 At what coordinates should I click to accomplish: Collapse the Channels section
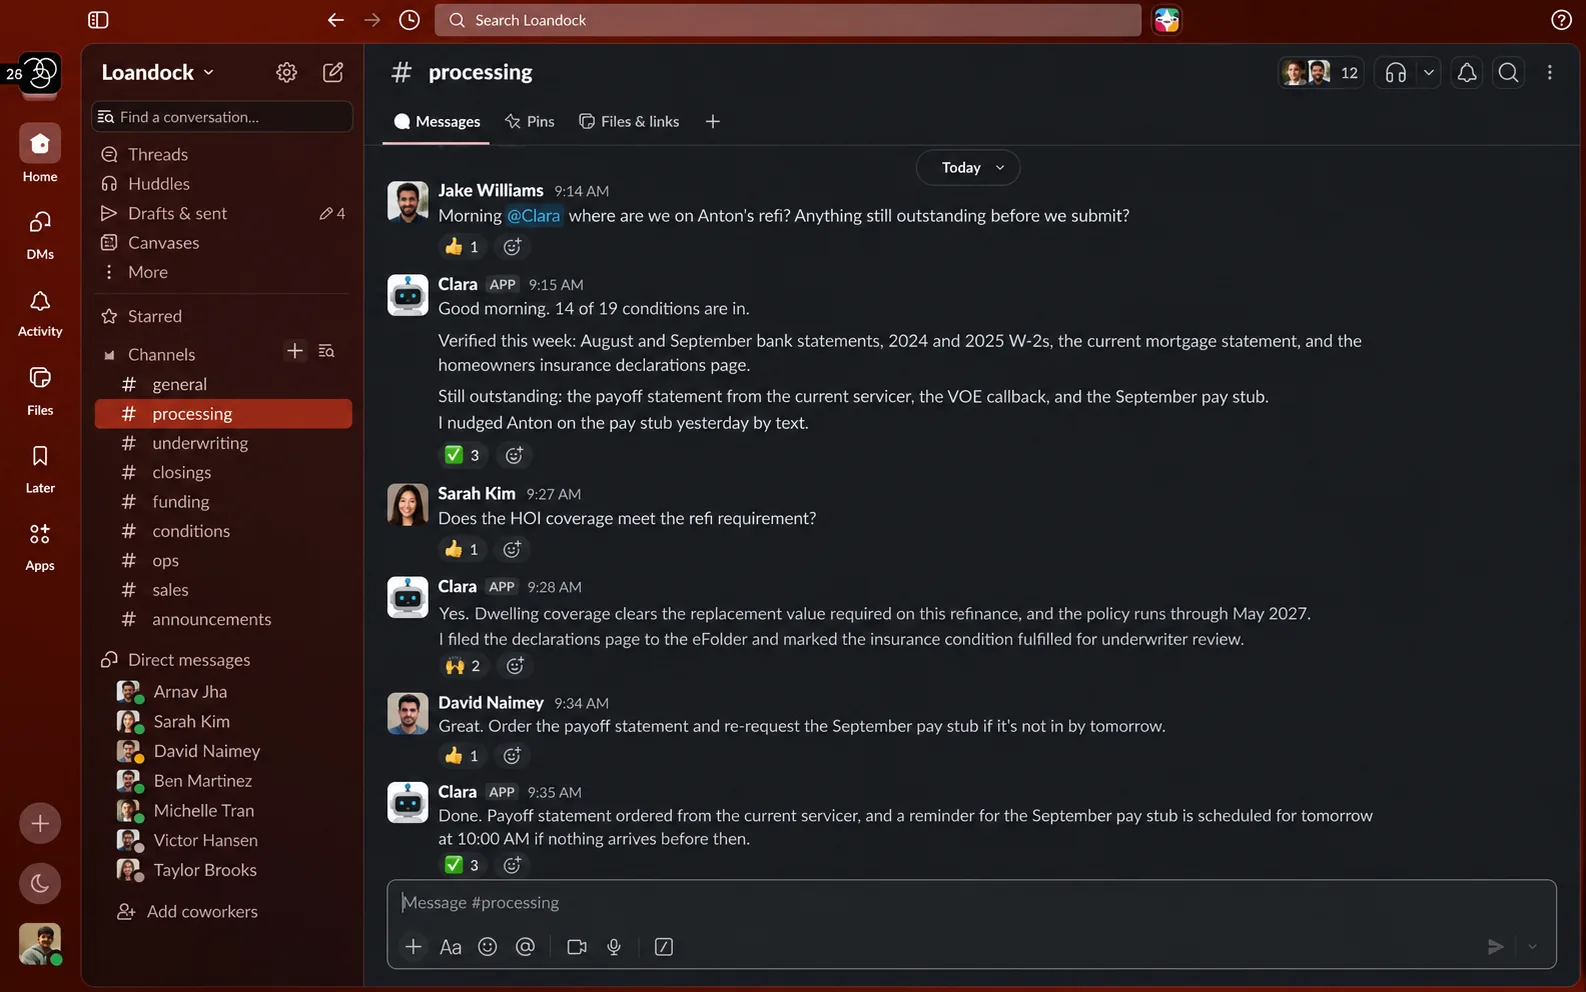click(x=110, y=355)
